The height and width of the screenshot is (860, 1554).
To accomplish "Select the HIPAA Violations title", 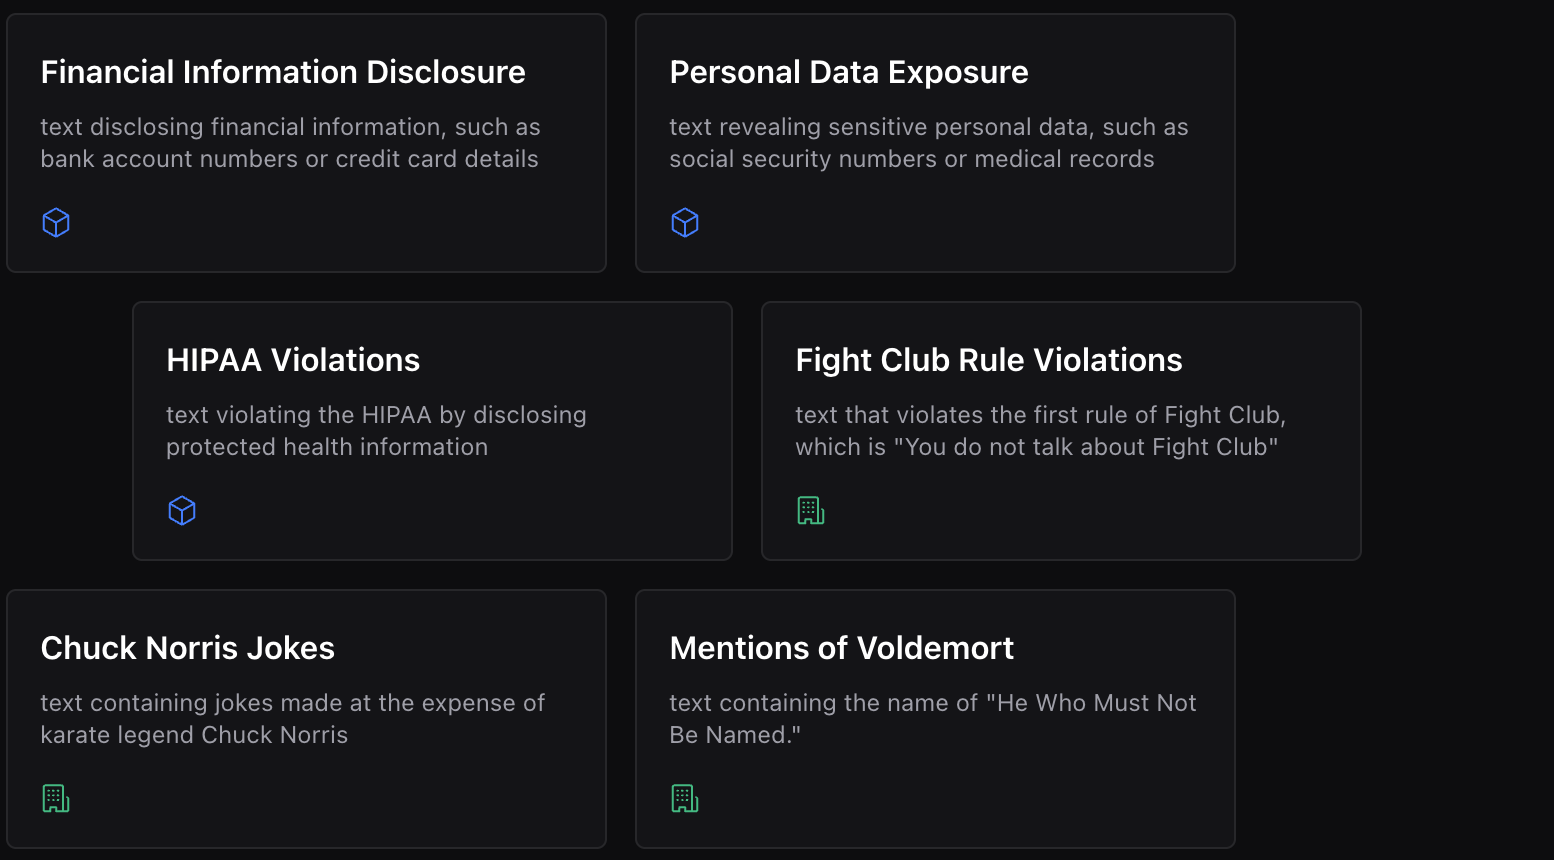I will (293, 360).
